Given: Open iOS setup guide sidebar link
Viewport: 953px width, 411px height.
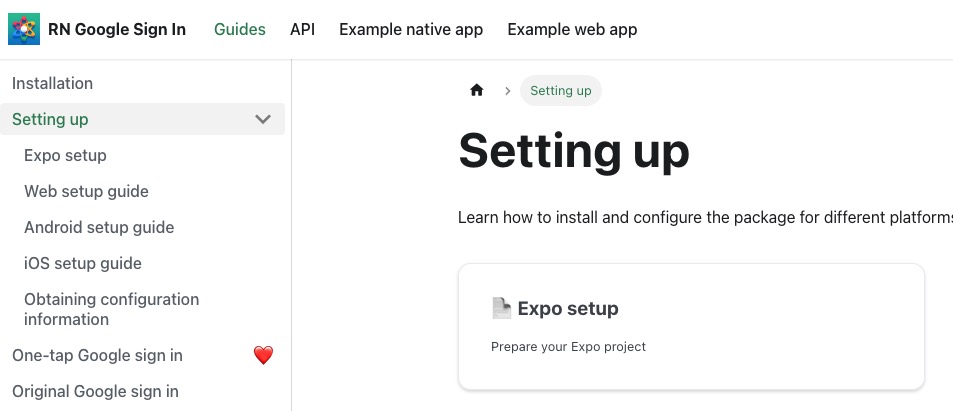Looking at the screenshot, I should [x=83, y=263].
